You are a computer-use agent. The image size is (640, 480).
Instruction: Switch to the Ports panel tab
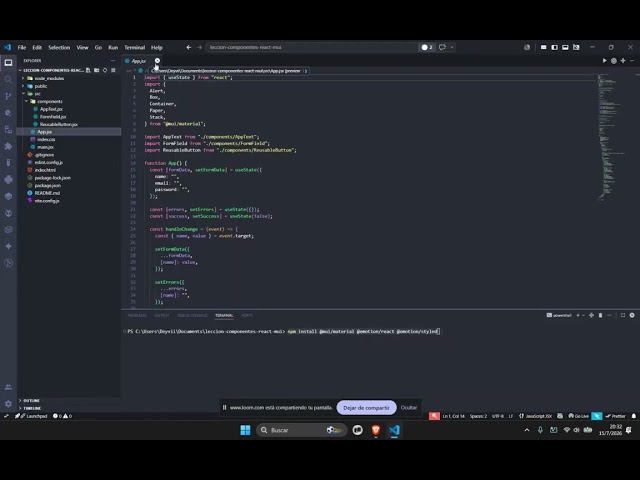[x=247, y=316]
